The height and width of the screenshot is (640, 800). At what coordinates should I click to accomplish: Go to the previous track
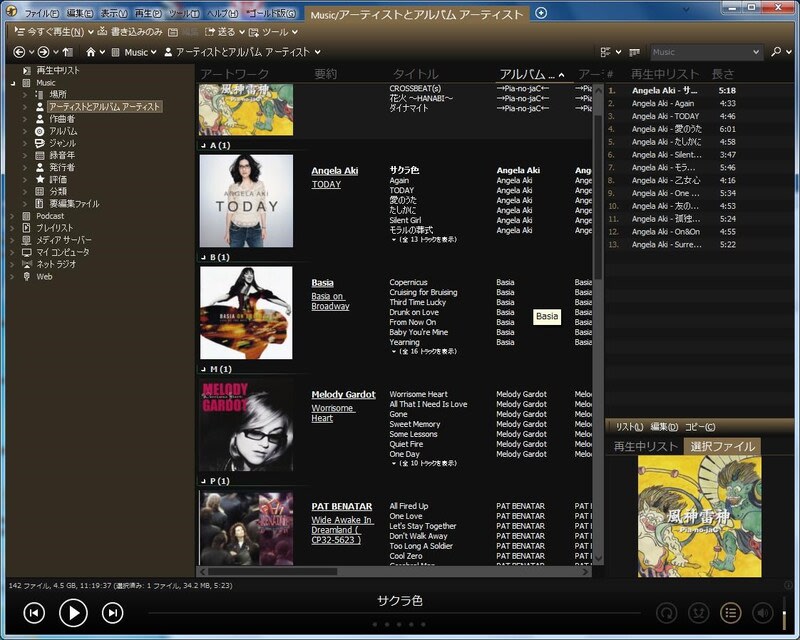click(x=34, y=613)
